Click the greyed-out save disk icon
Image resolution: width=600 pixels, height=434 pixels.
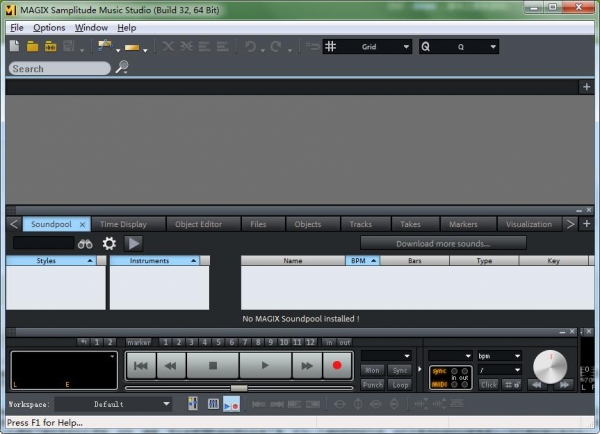coord(69,46)
